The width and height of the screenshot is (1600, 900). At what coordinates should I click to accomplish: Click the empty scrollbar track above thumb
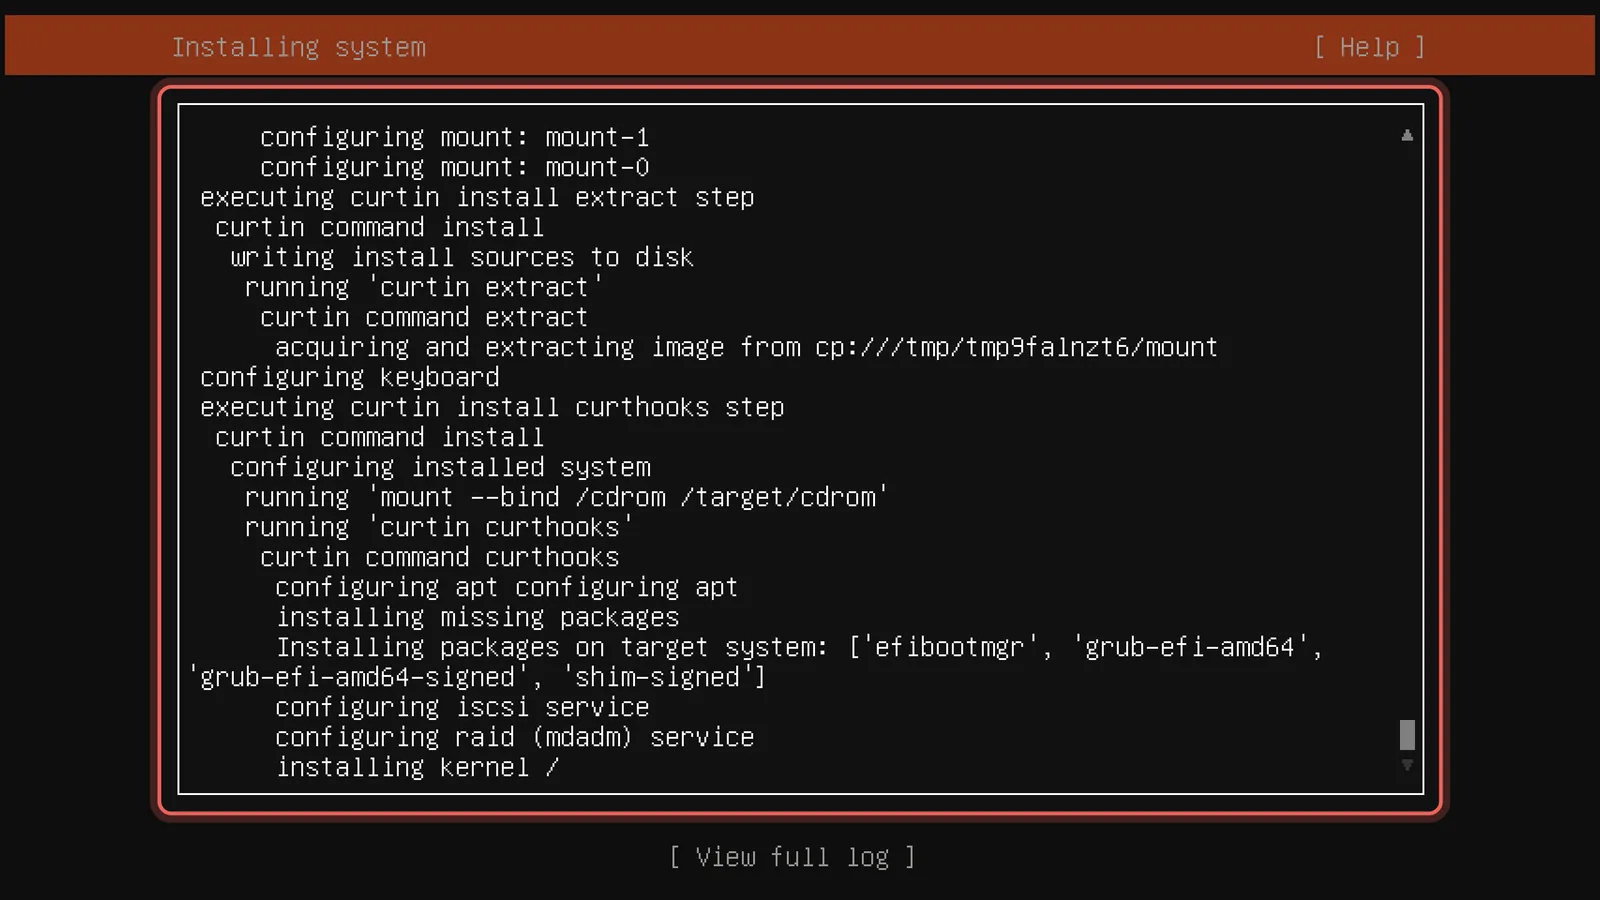click(x=1407, y=430)
